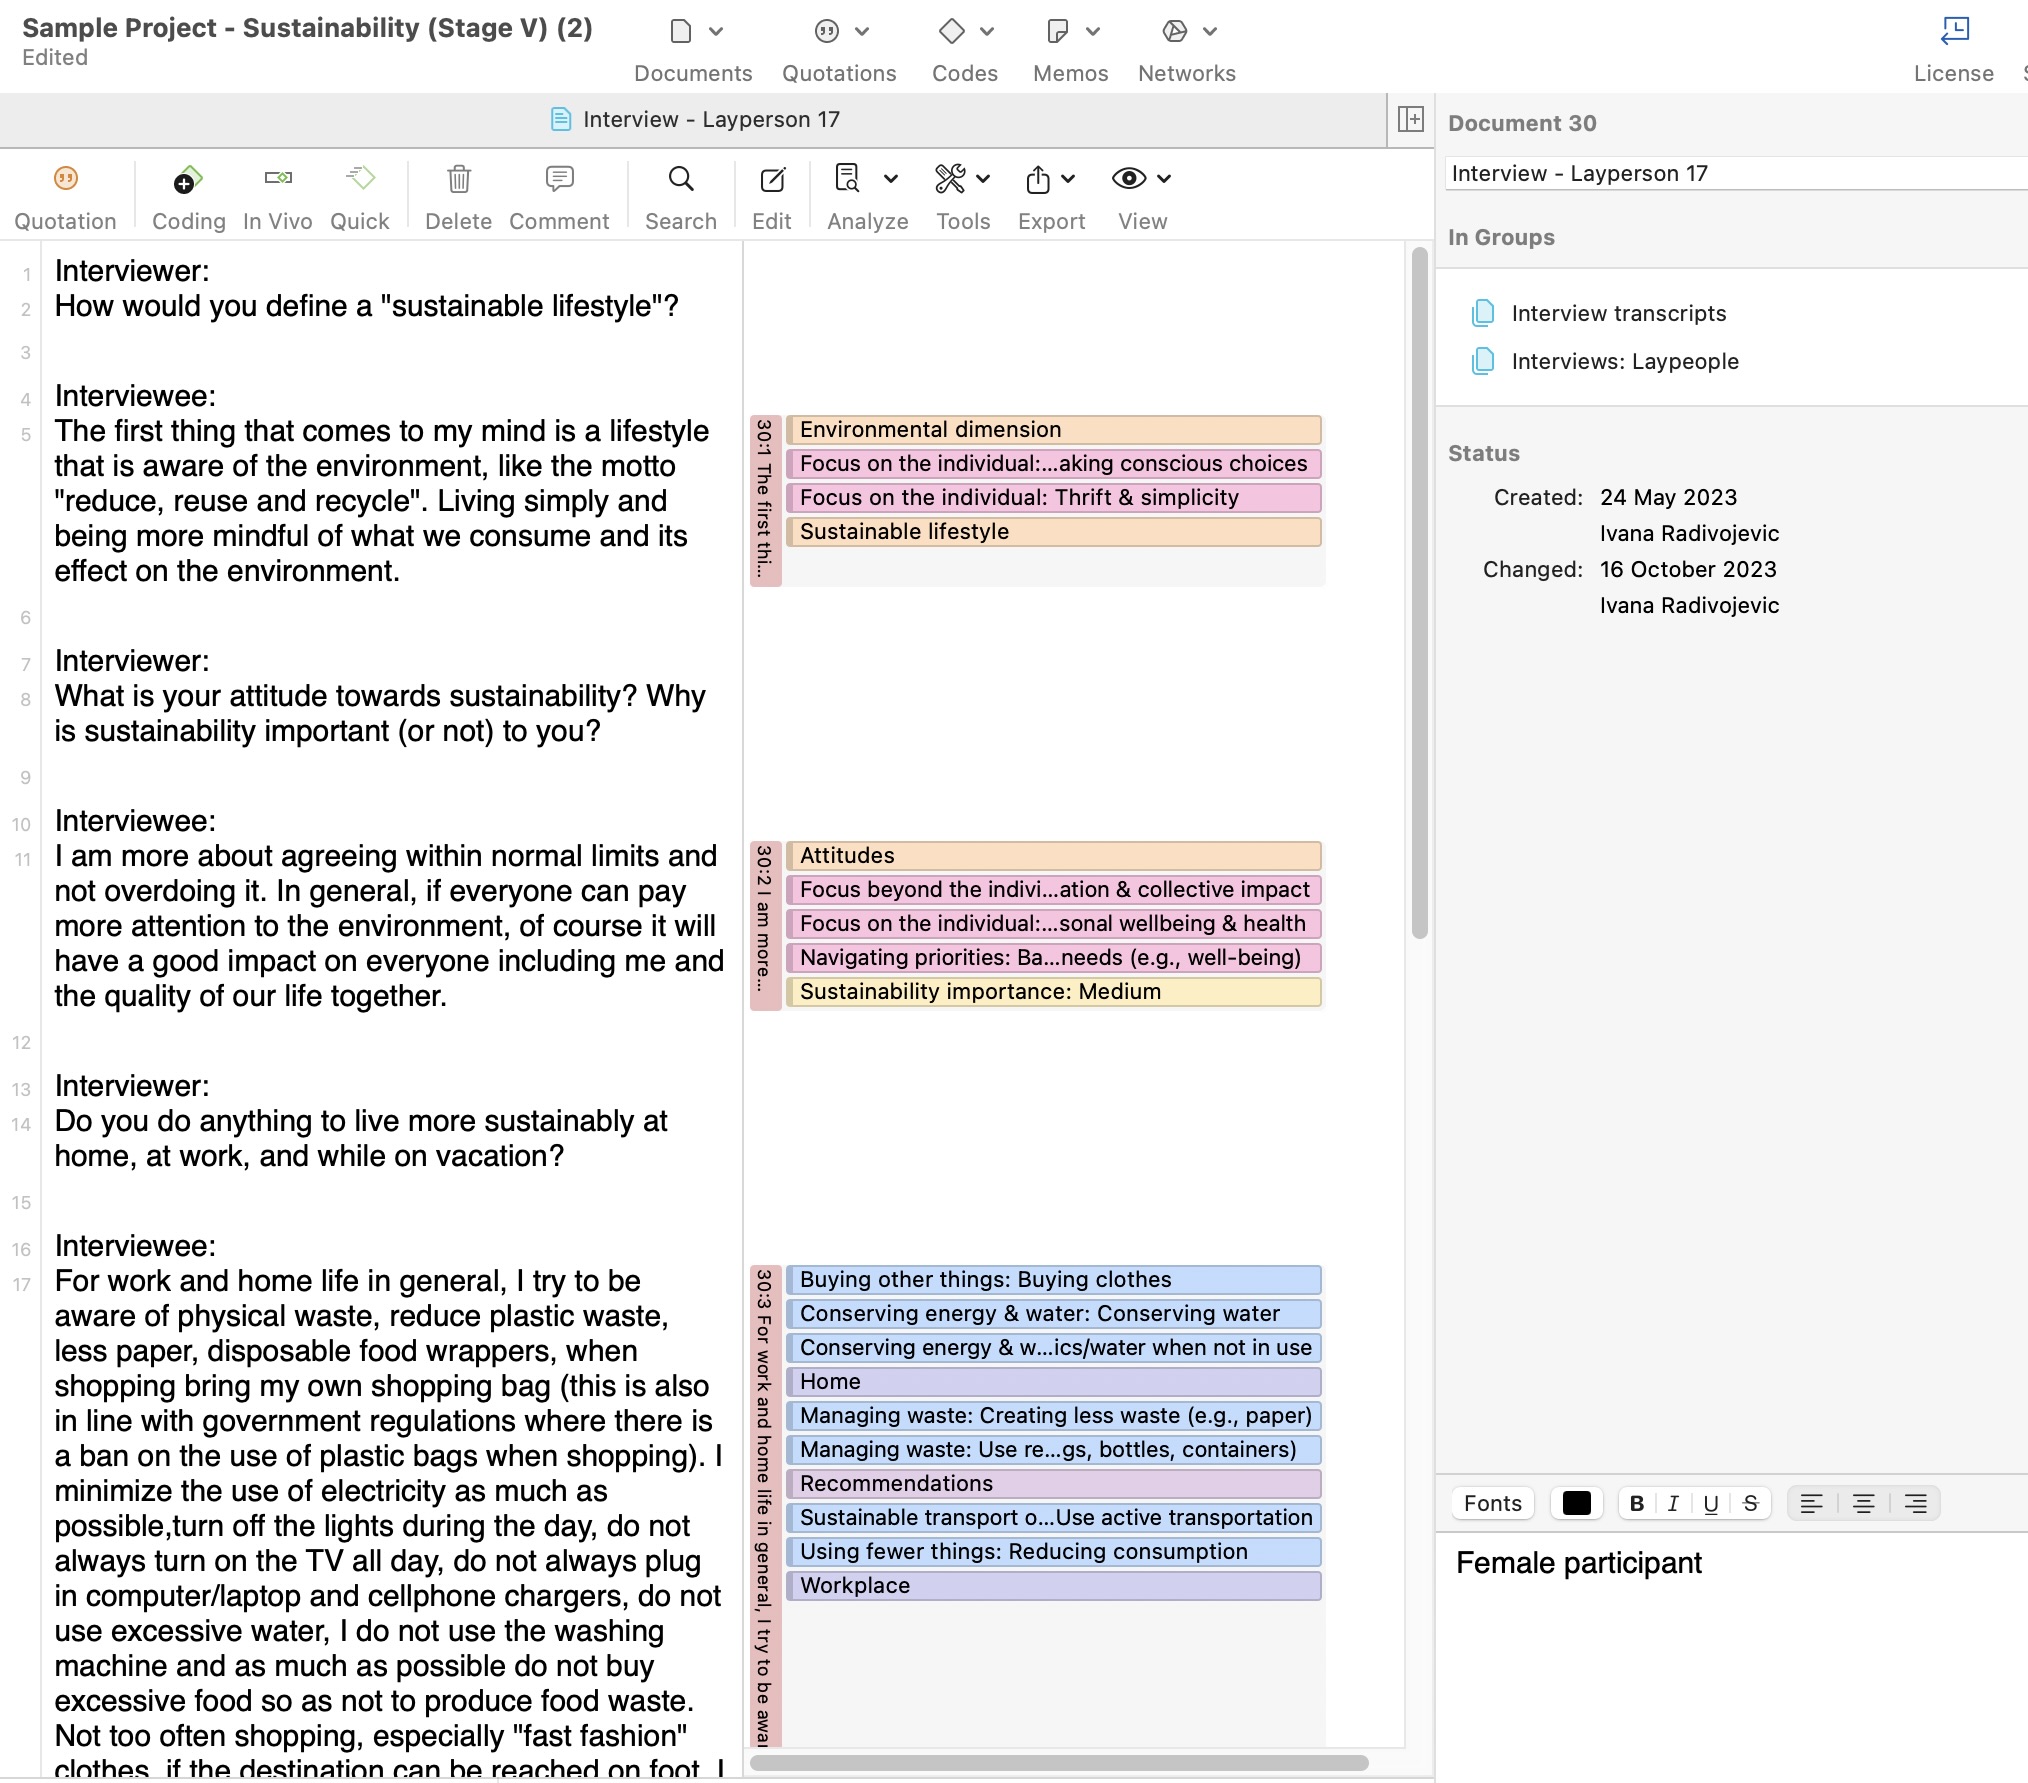Toggle underline text formatting
This screenshot has width=2028, height=1783.
click(x=1711, y=1503)
